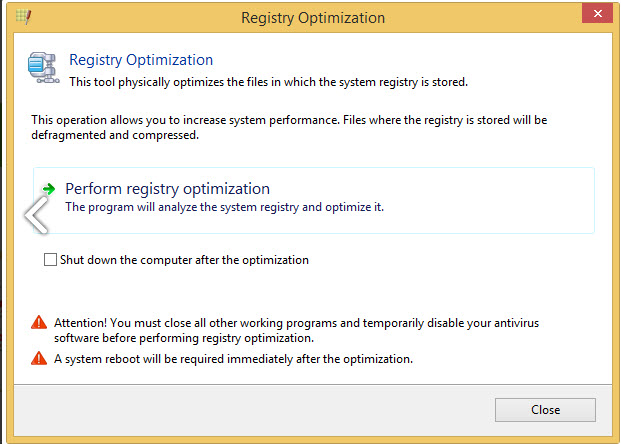Click the warning triangle beside the system reboot notice
This screenshot has height=444, width=621.
[x=39, y=358]
